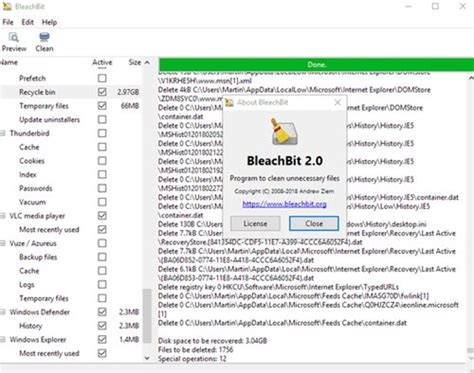Click 'Special operations: 12' line
Image resolution: width=474 pixels, height=373 pixels.
pyautogui.click(x=192, y=359)
